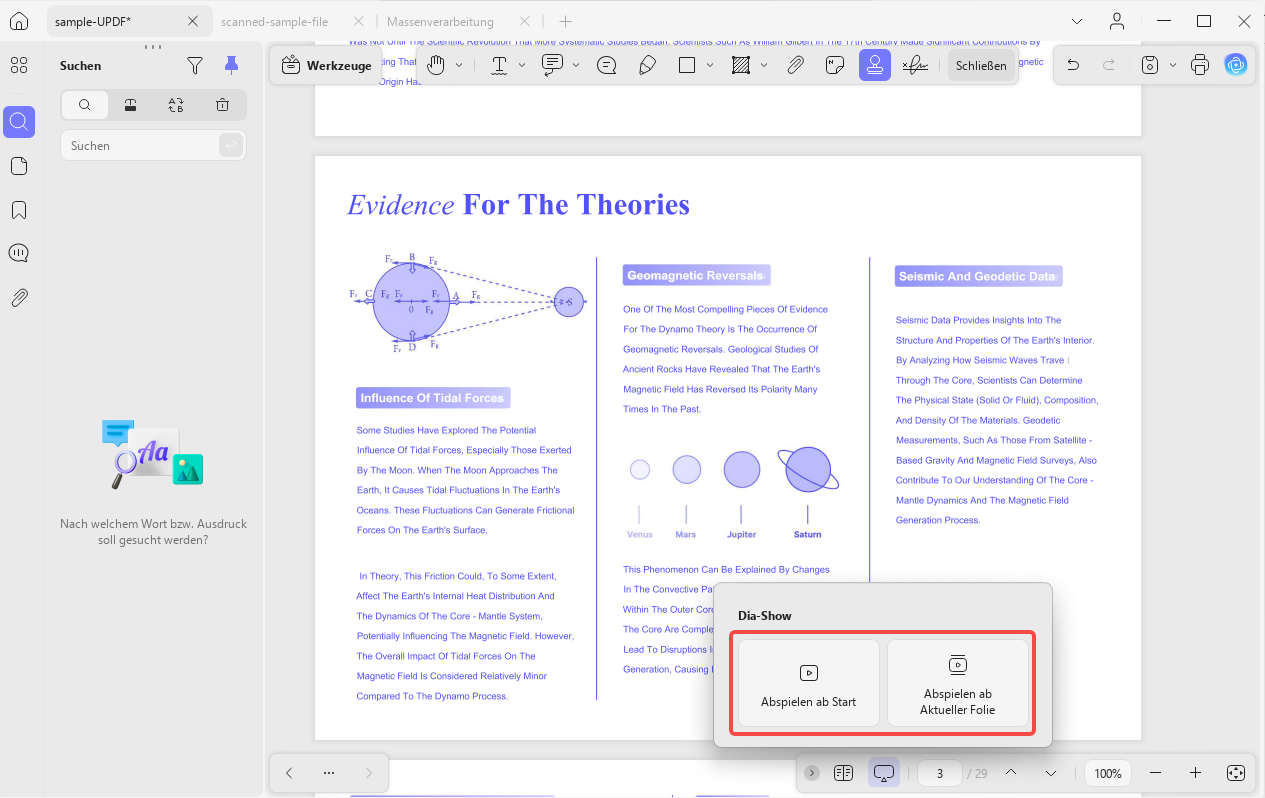Choose the text underline markup tool
Image resolution: width=1265 pixels, height=798 pixels.
498,65
